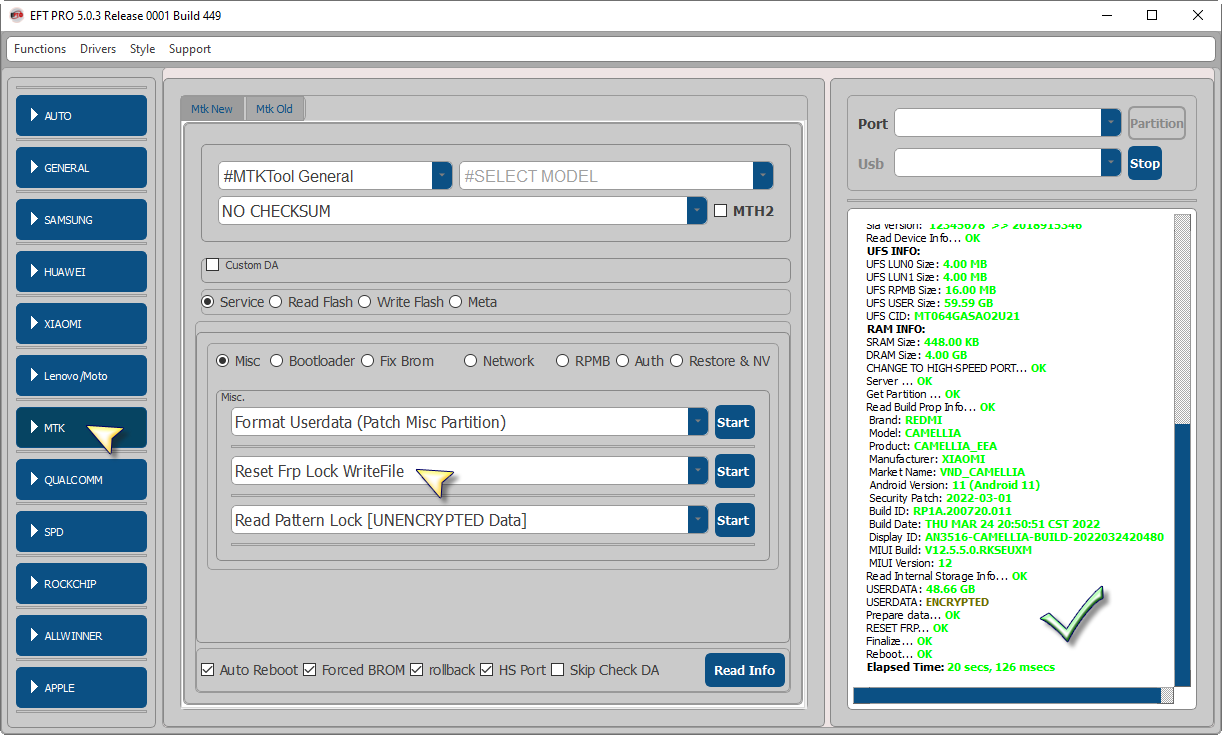
Task: Select the Meta radio button
Action: pos(456,302)
